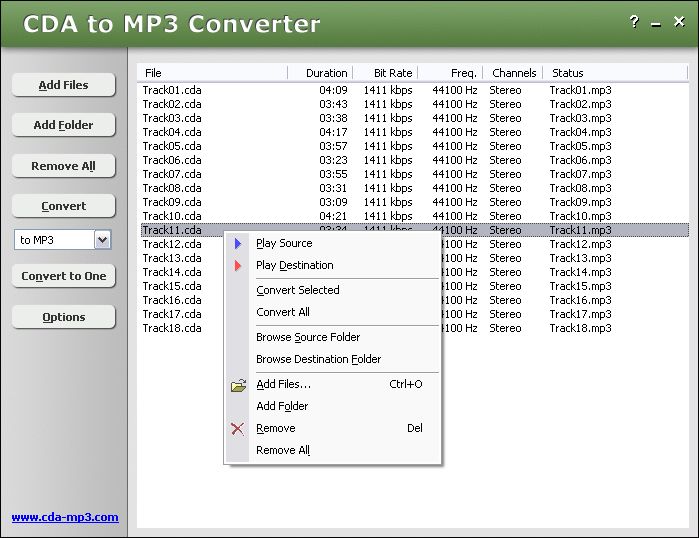Select the 'to MP3' format combo box
Screen dimensions: 699x538
(62, 240)
